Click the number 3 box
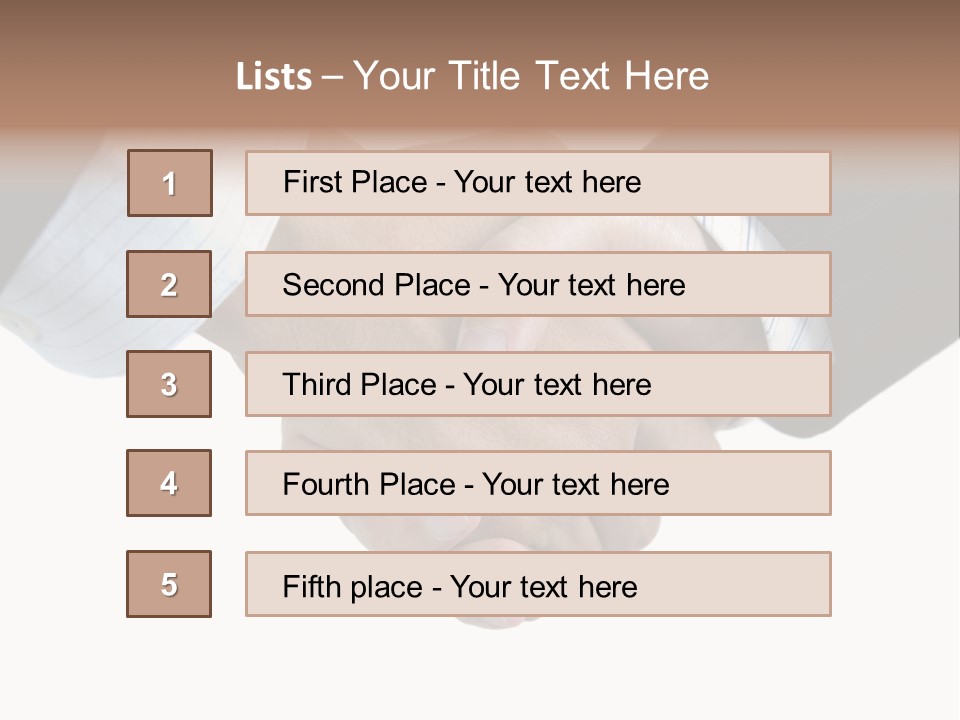The height and width of the screenshot is (720, 960). (x=169, y=384)
